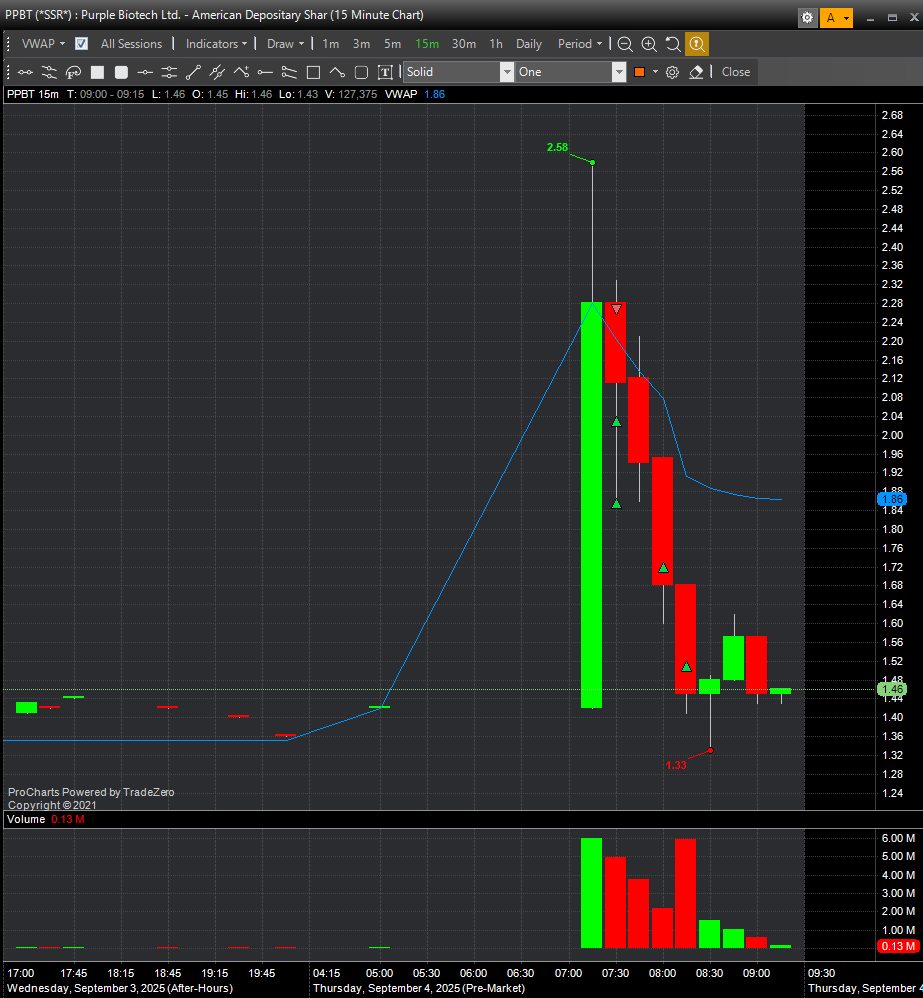This screenshot has width=923, height=998.
Task: Open the Period dropdown menu
Action: tap(580, 44)
